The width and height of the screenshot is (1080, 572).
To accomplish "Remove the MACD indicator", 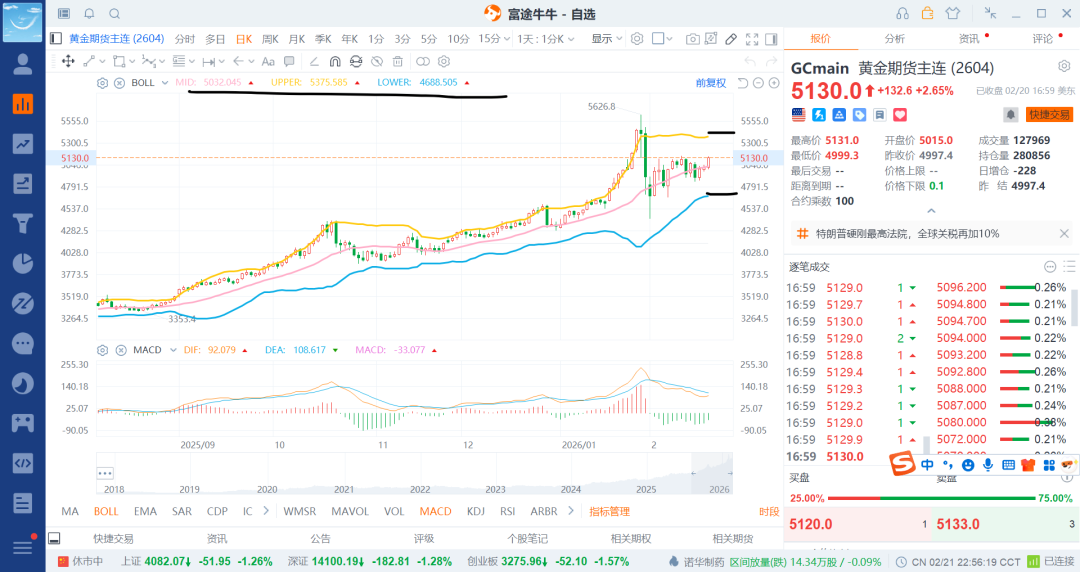I will coord(121,350).
